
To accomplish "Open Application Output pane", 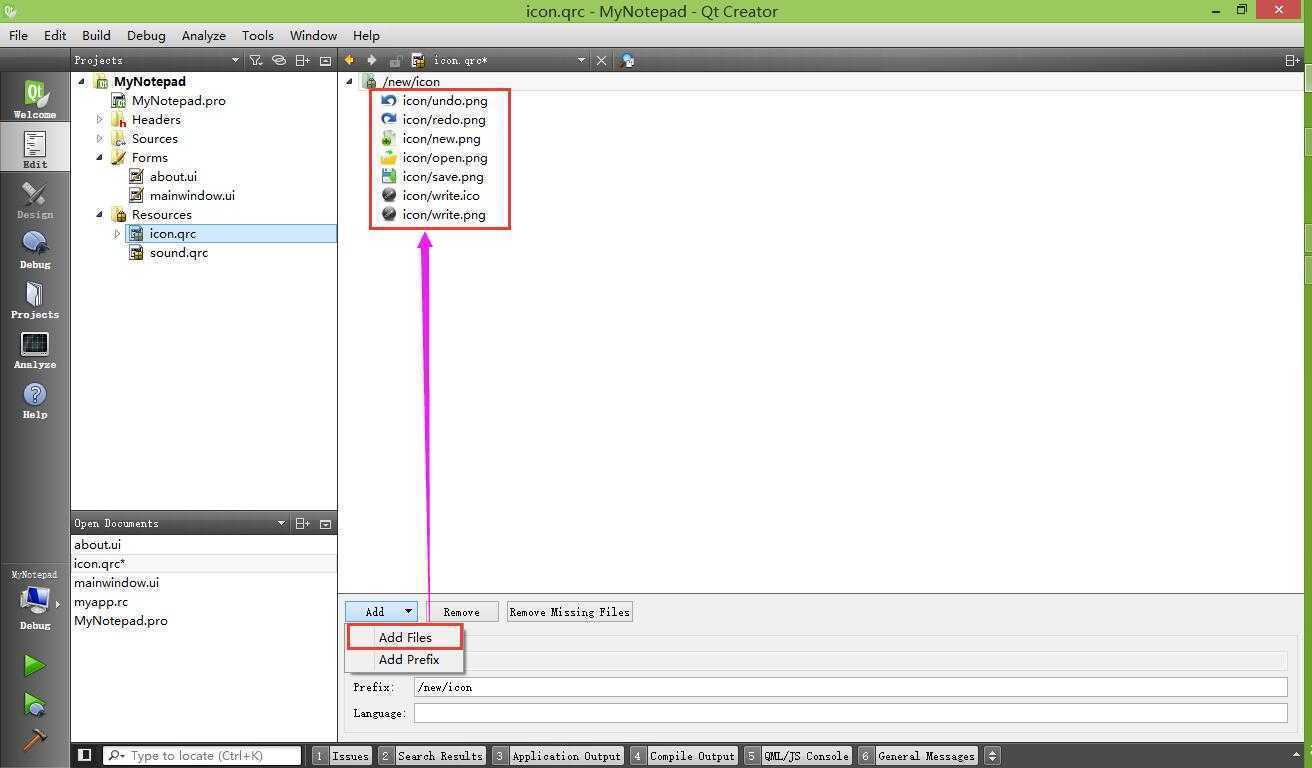I will [x=558, y=756].
